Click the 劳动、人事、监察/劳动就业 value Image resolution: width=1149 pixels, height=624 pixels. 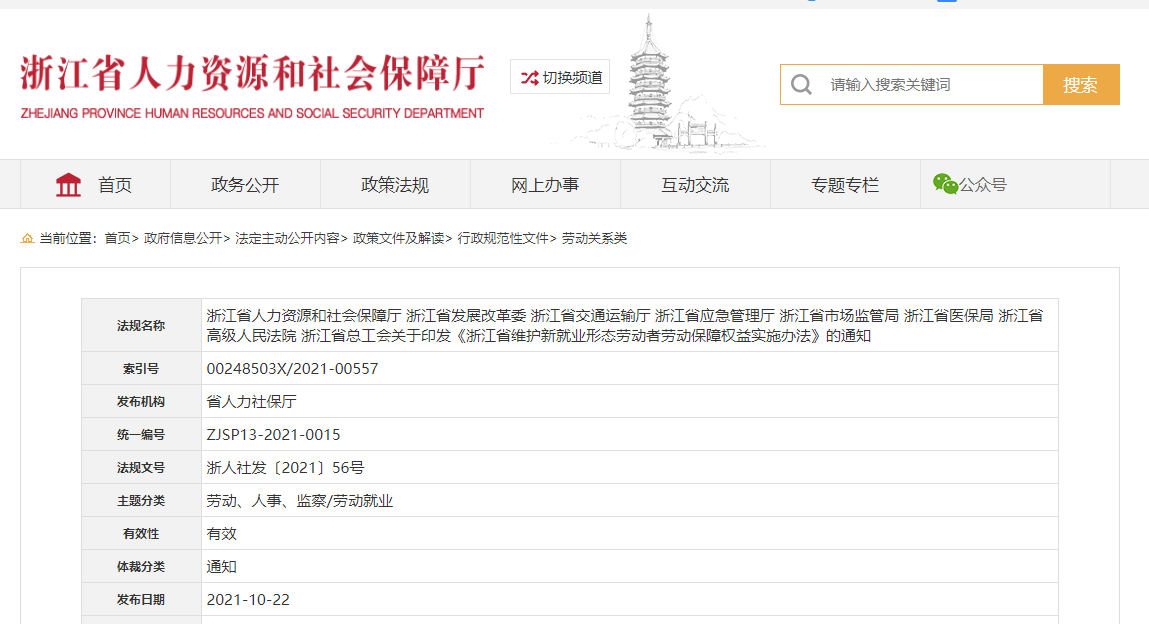coord(300,500)
